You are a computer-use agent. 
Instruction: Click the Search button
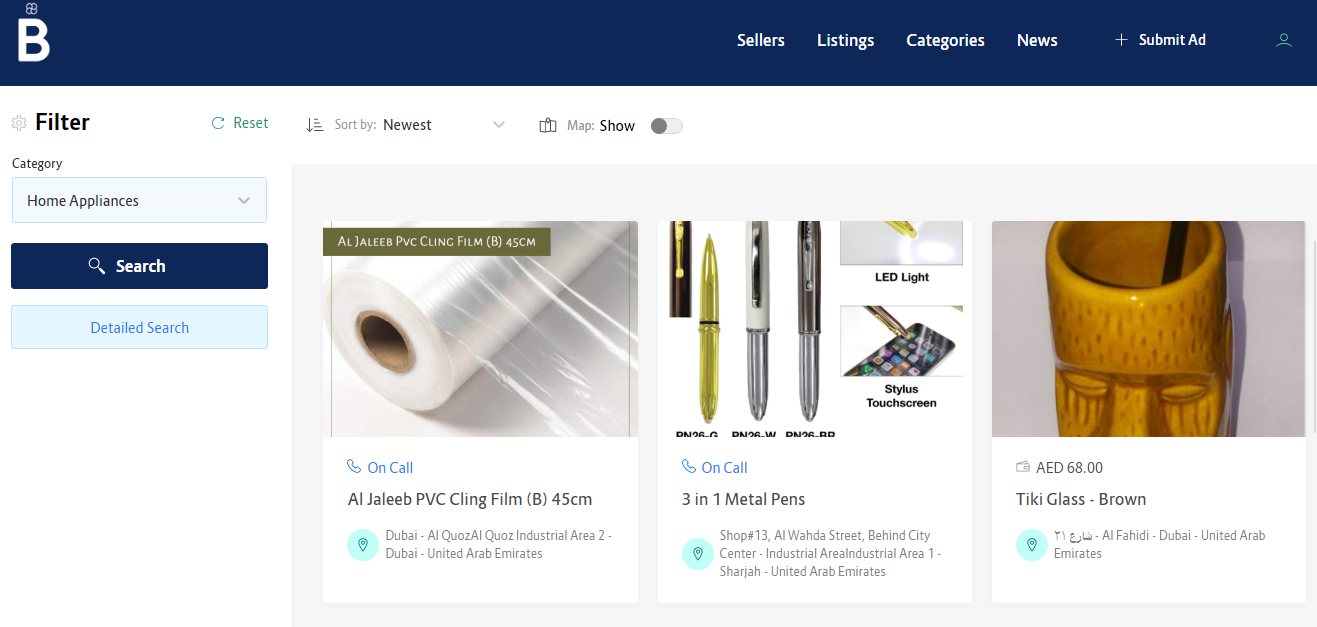139,266
